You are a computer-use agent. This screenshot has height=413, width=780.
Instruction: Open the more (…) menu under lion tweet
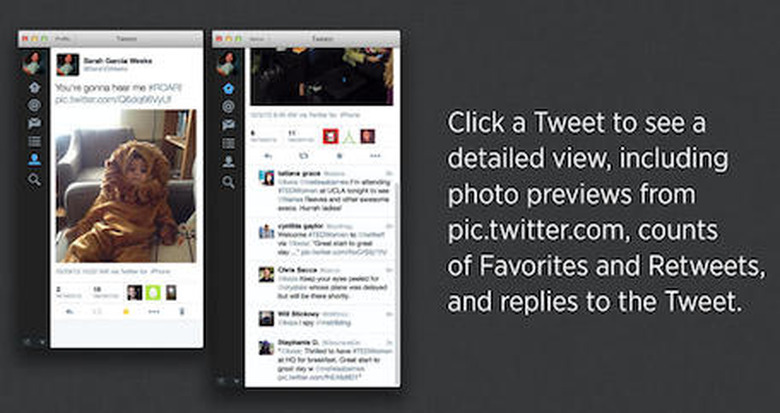click(x=154, y=312)
